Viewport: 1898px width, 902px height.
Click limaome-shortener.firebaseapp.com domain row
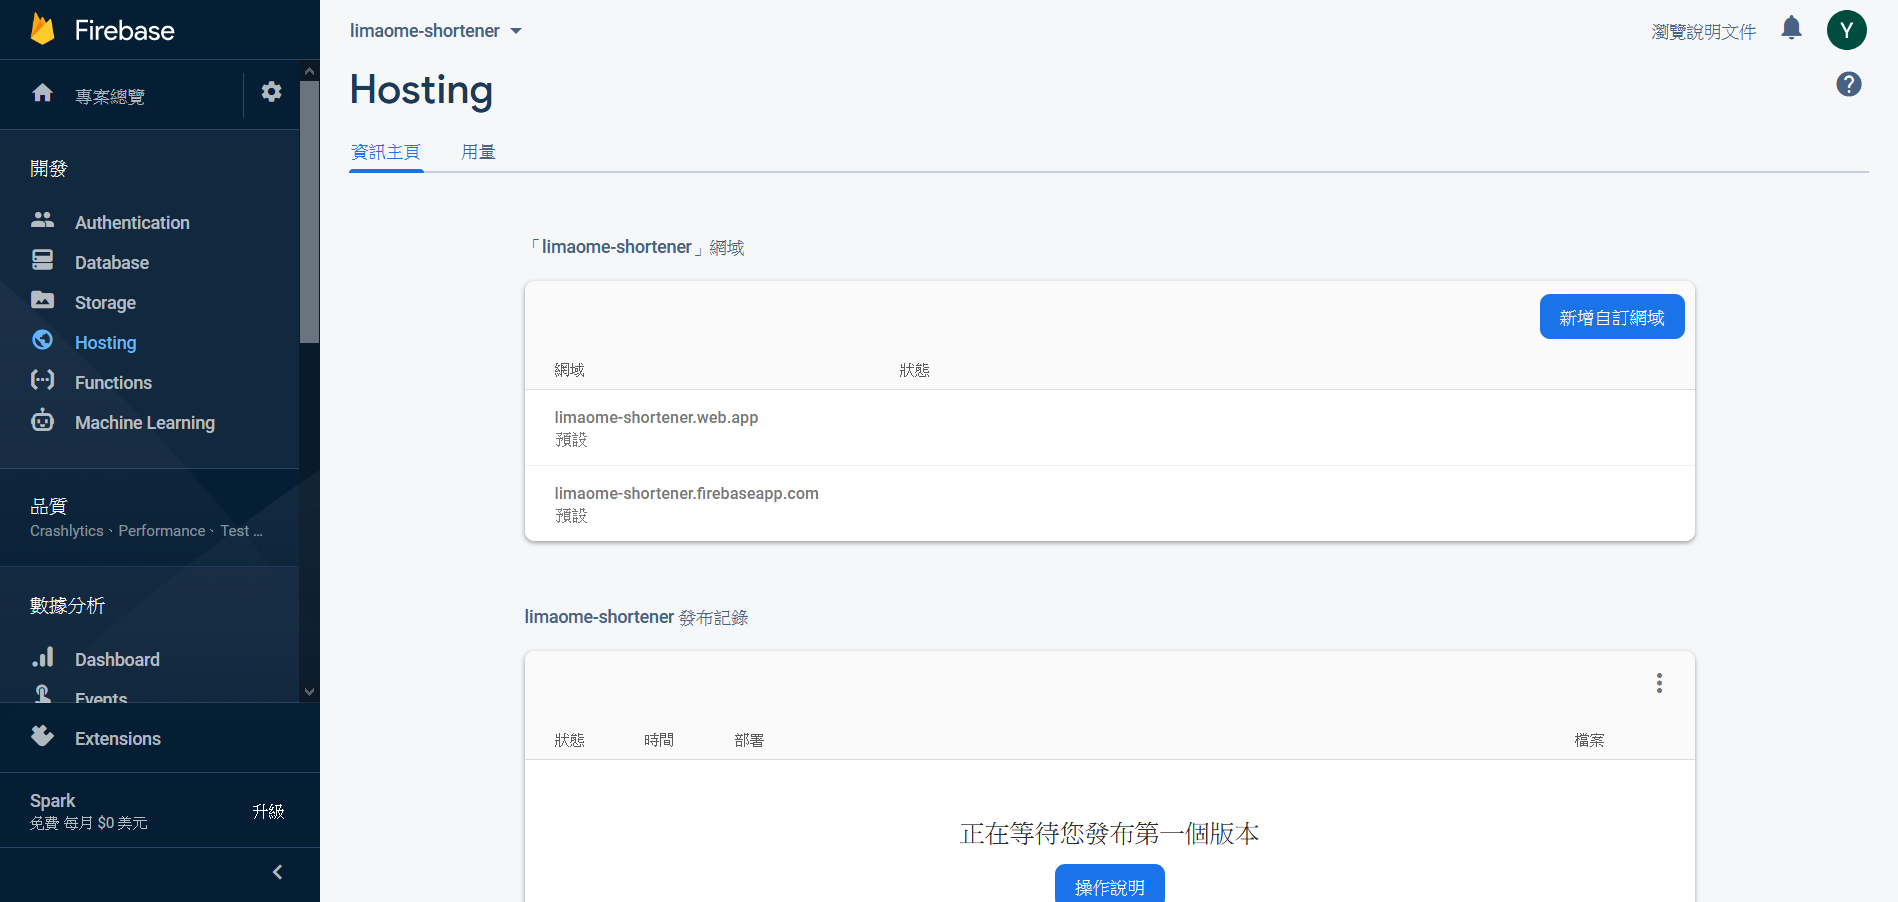tap(1109, 504)
